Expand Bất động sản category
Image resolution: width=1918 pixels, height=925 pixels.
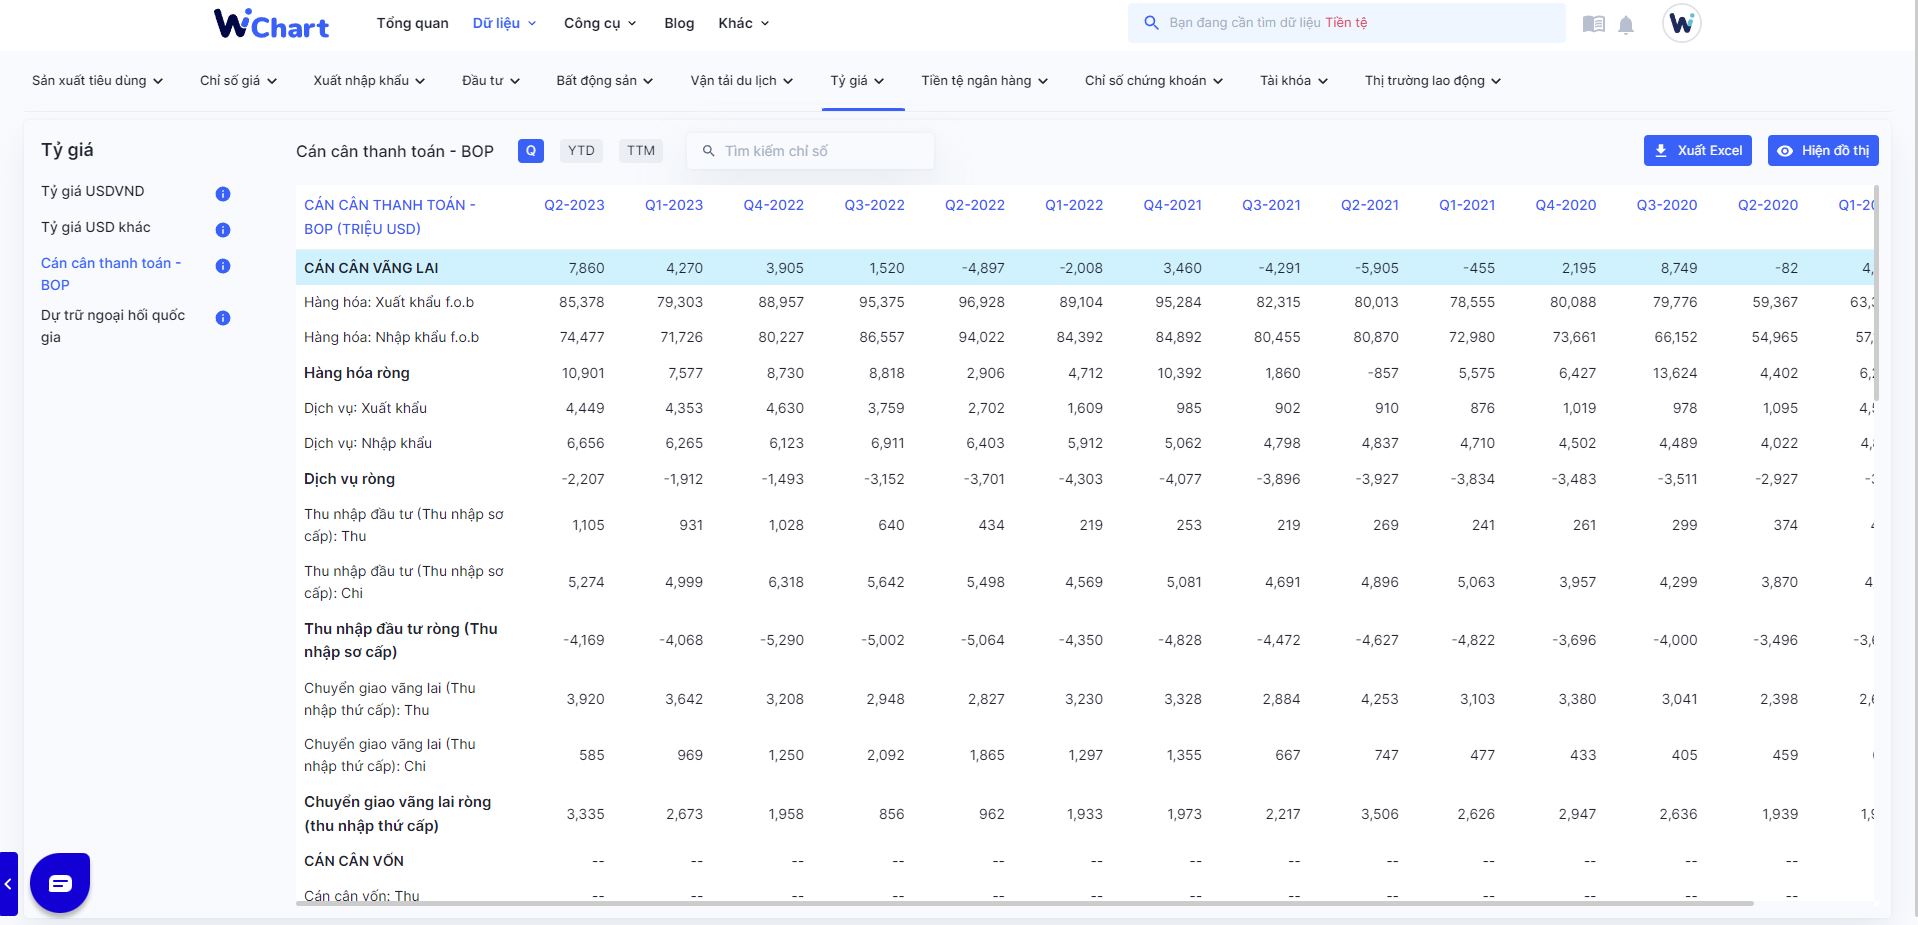pyautogui.click(x=605, y=81)
